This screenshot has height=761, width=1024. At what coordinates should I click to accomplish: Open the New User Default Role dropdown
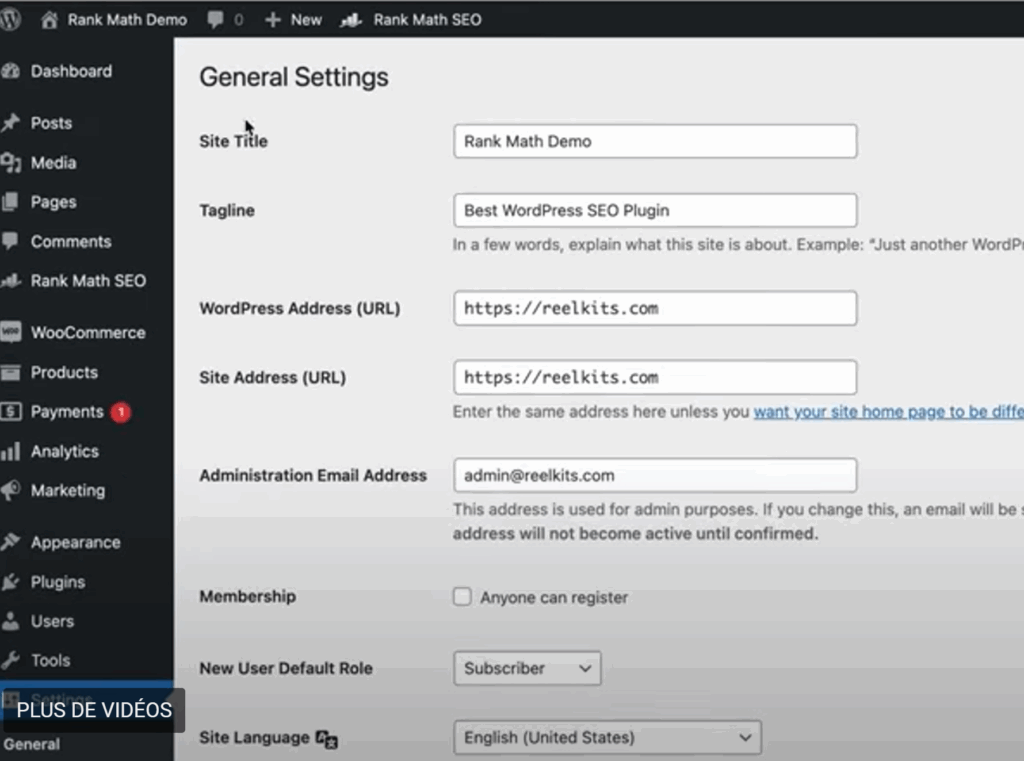click(527, 668)
